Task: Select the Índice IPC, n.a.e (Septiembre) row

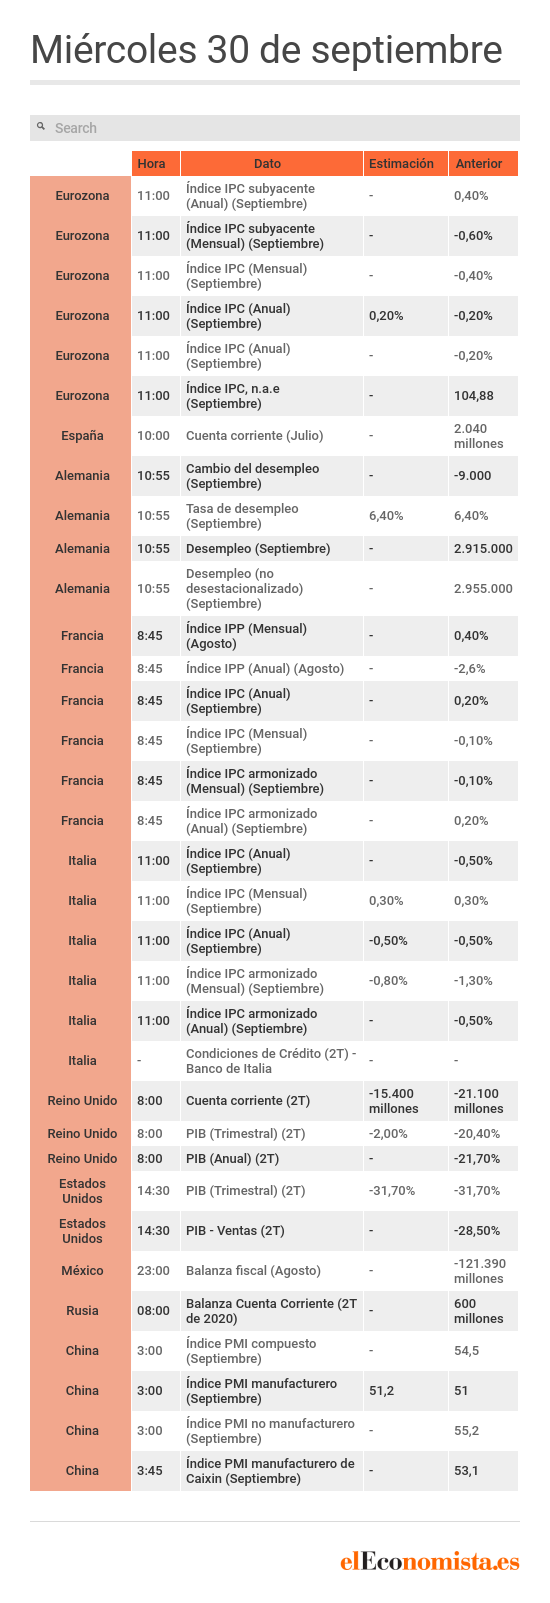Action: (274, 396)
